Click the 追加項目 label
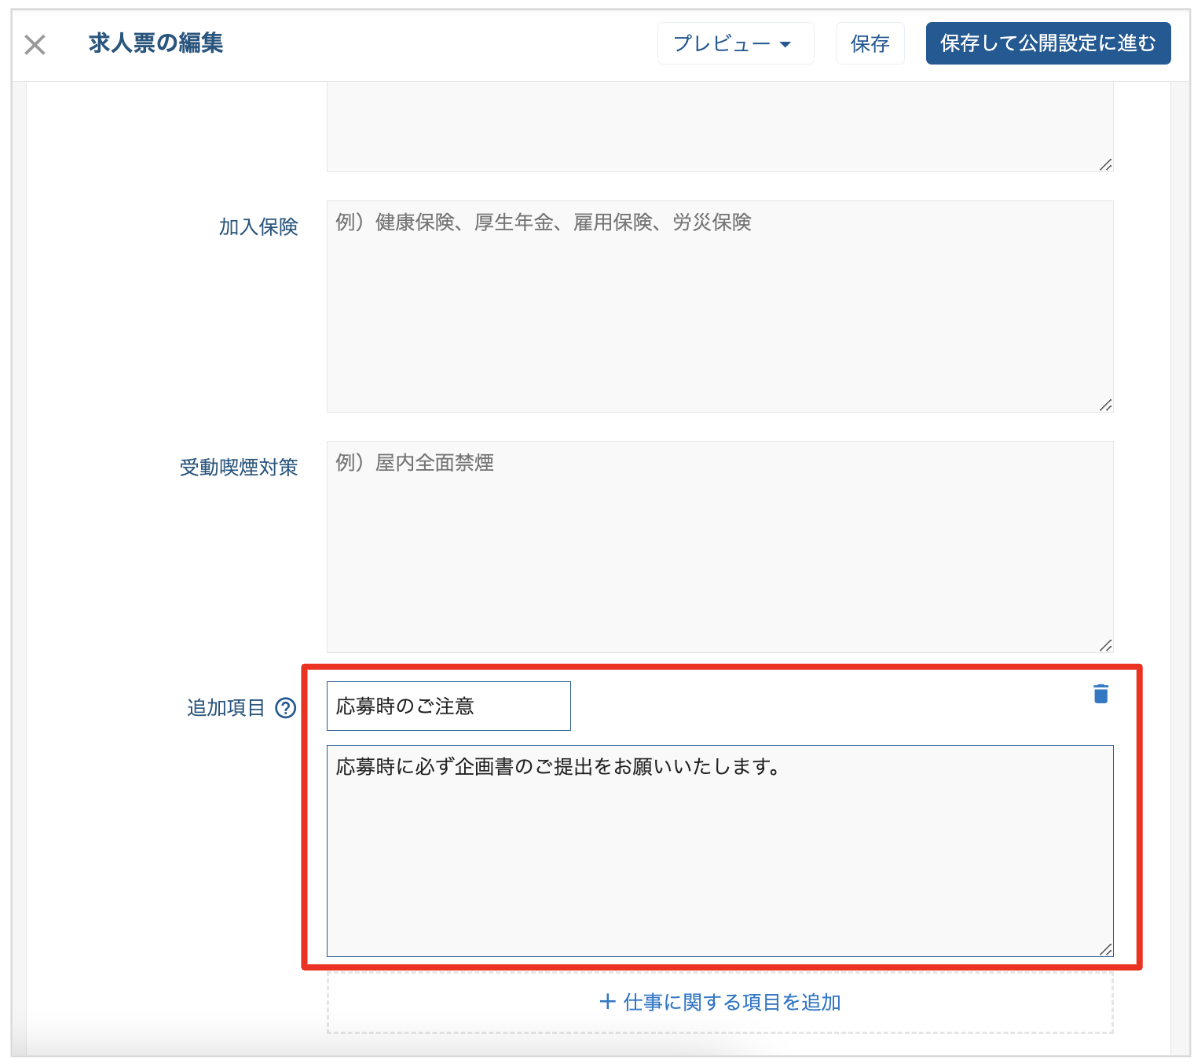 (x=226, y=708)
